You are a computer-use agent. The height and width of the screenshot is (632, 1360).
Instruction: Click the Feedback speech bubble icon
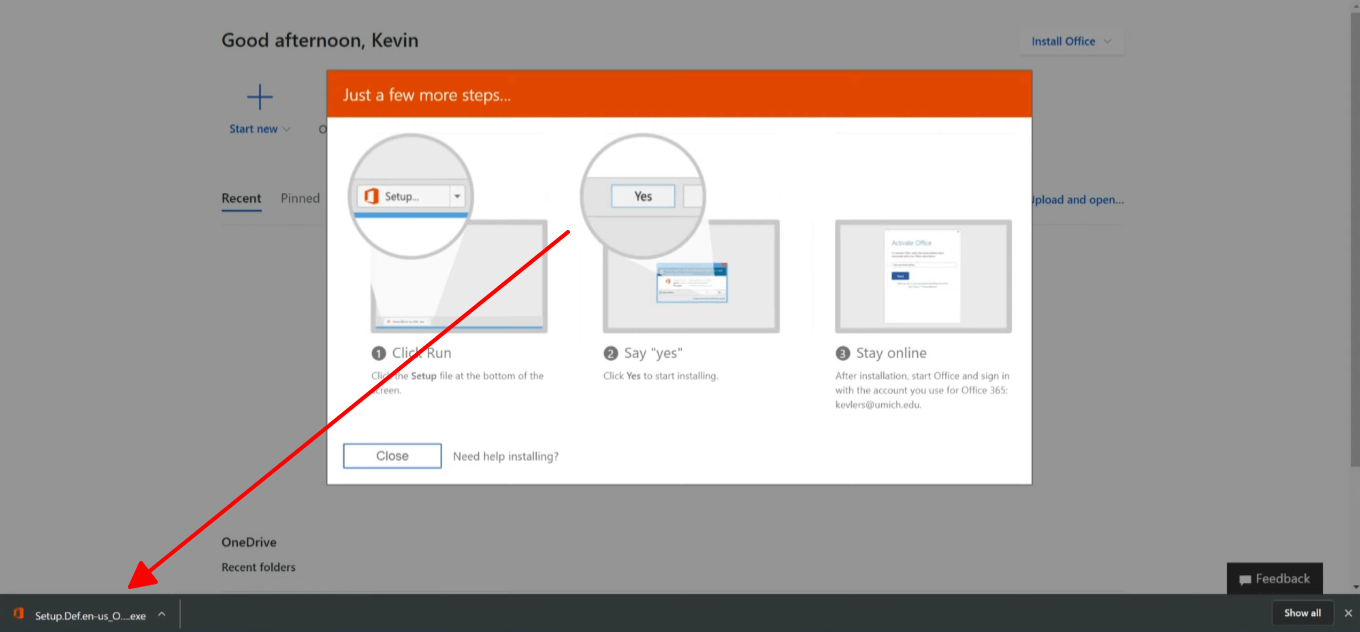(x=1245, y=580)
